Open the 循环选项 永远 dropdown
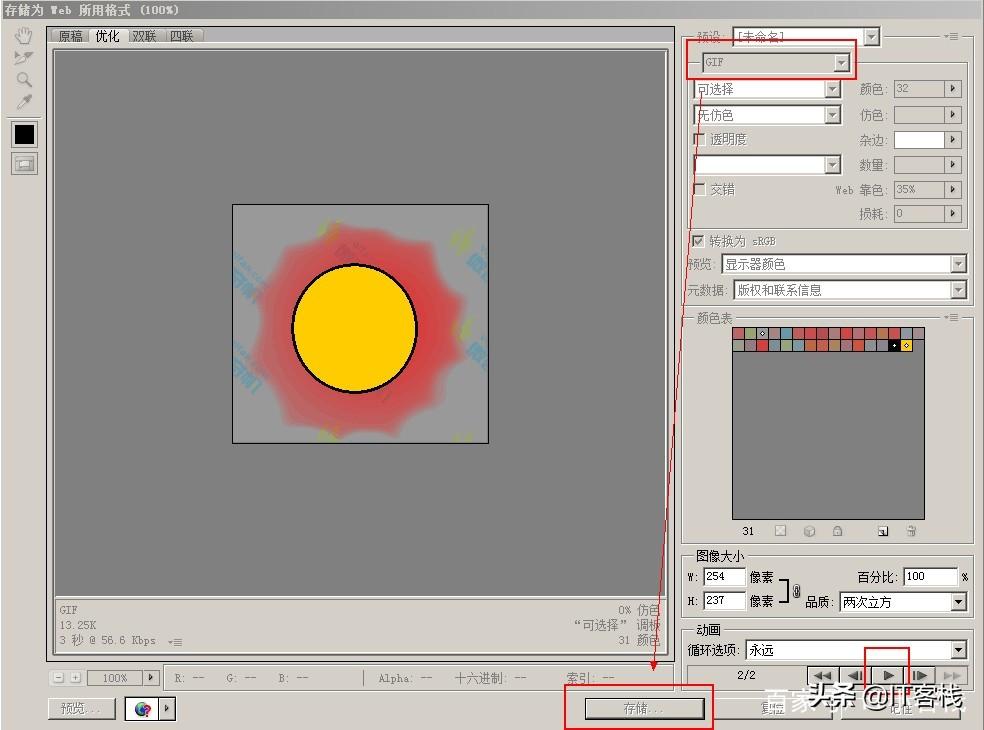 856,650
